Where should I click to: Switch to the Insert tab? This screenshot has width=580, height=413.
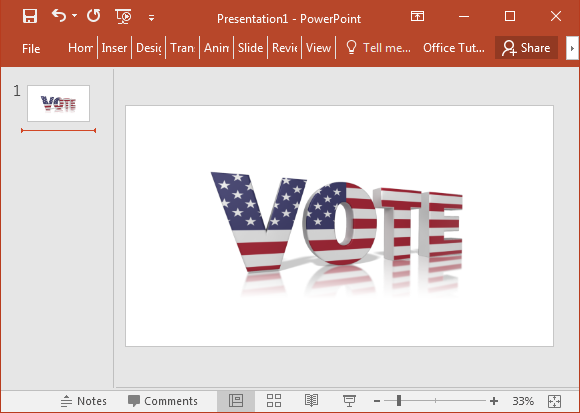(114, 48)
